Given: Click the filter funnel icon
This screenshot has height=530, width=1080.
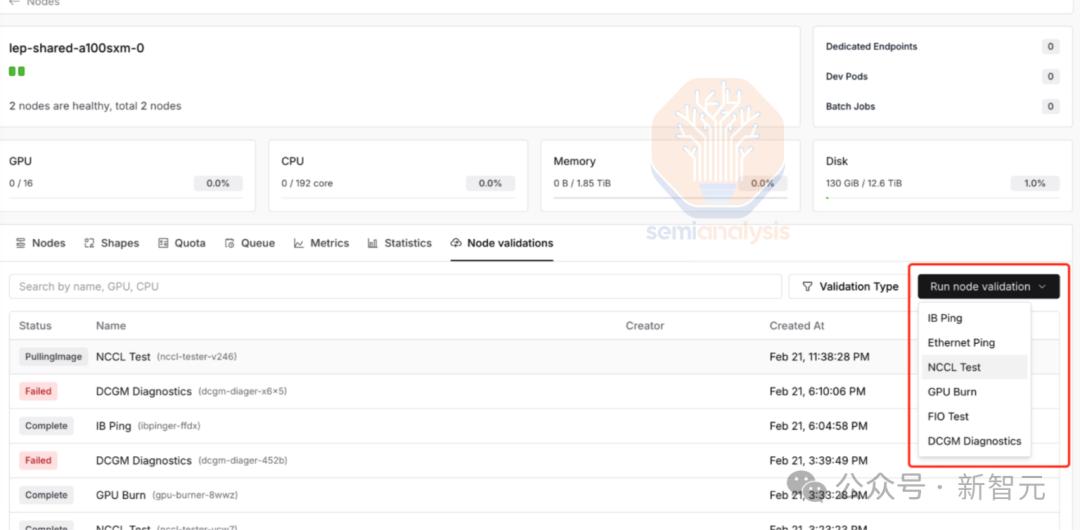Looking at the screenshot, I should click(807, 287).
